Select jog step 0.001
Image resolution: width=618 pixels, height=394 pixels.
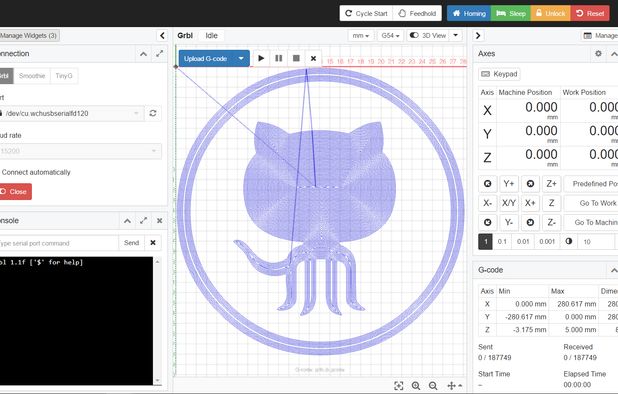(547, 242)
